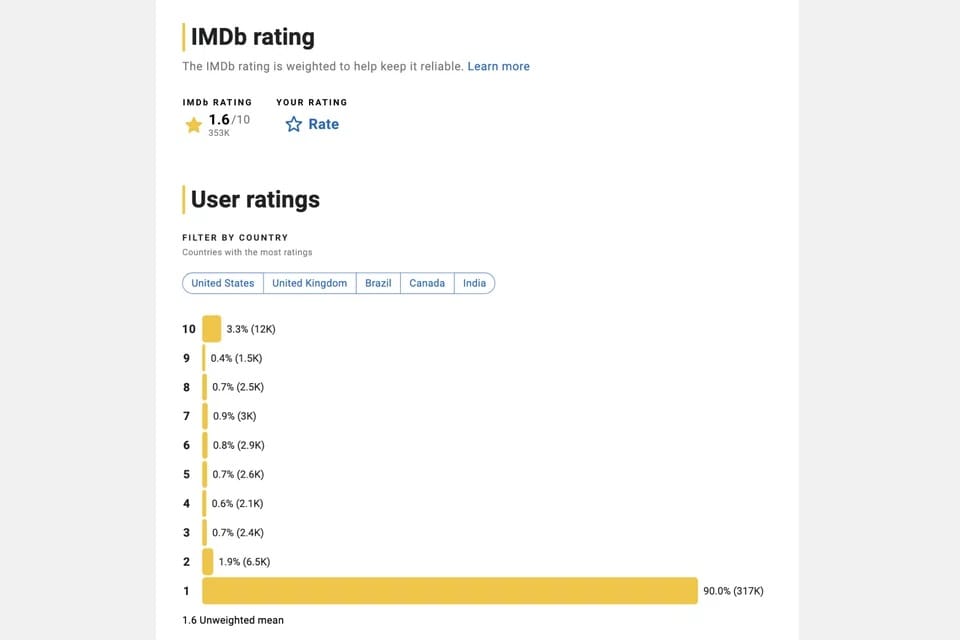Select the Canada country filter
Viewport: 960px width, 640px height.
(x=427, y=283)
